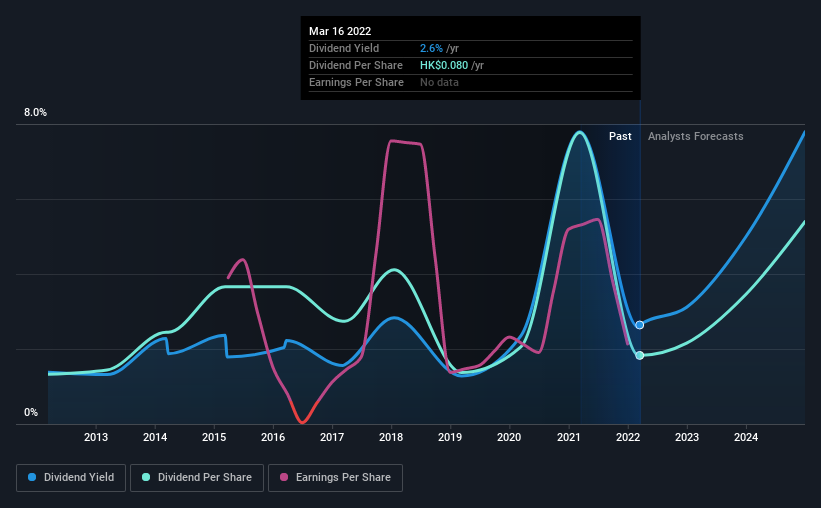Click the 'Mar 16 2022' tooltip date

pos(340,31)
